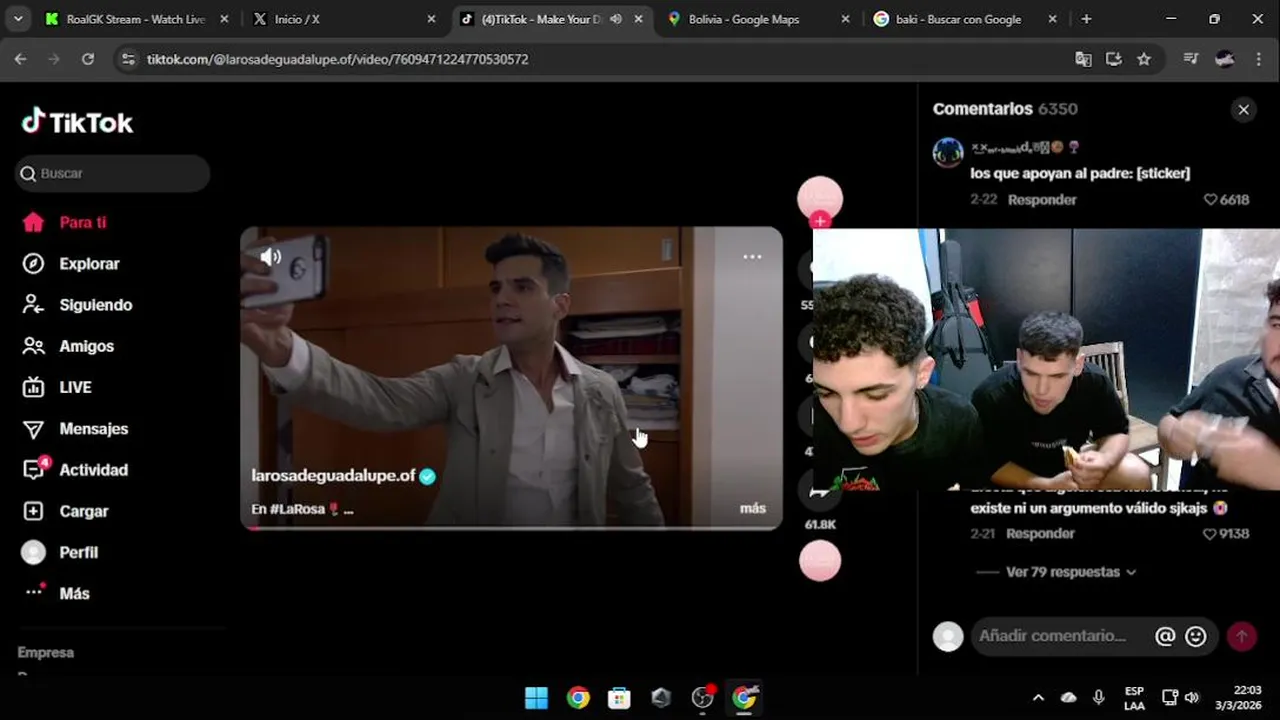Open the Chrome profile avatar

click(1224, 59)
